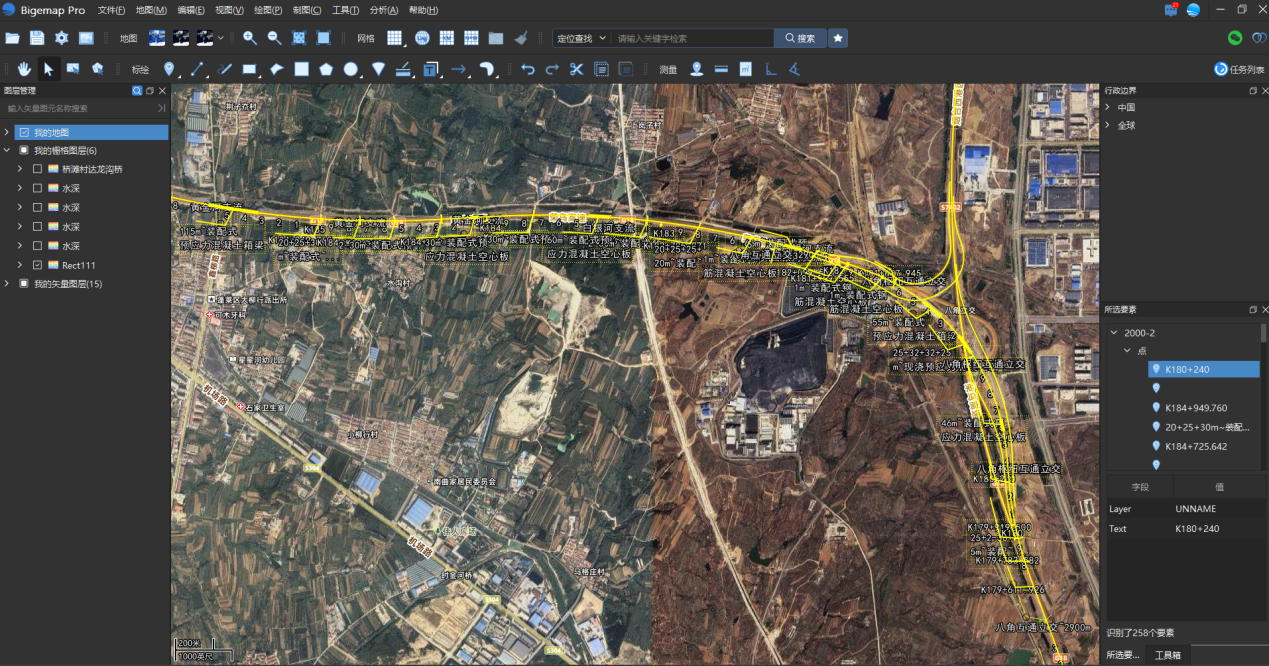
Task: Open the 文件(F) menu
Action: click(111, 10)
